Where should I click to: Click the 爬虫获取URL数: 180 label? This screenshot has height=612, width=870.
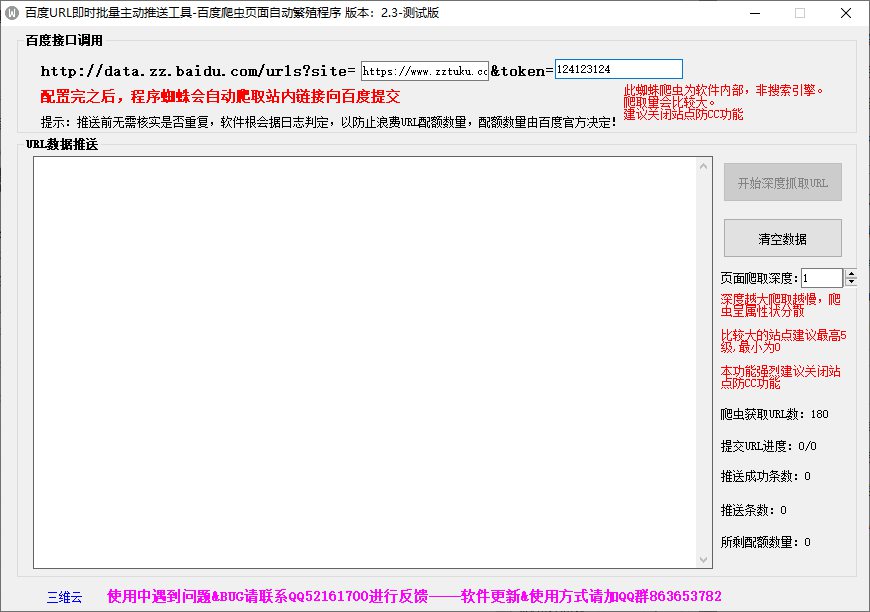(x=775, y=414)
